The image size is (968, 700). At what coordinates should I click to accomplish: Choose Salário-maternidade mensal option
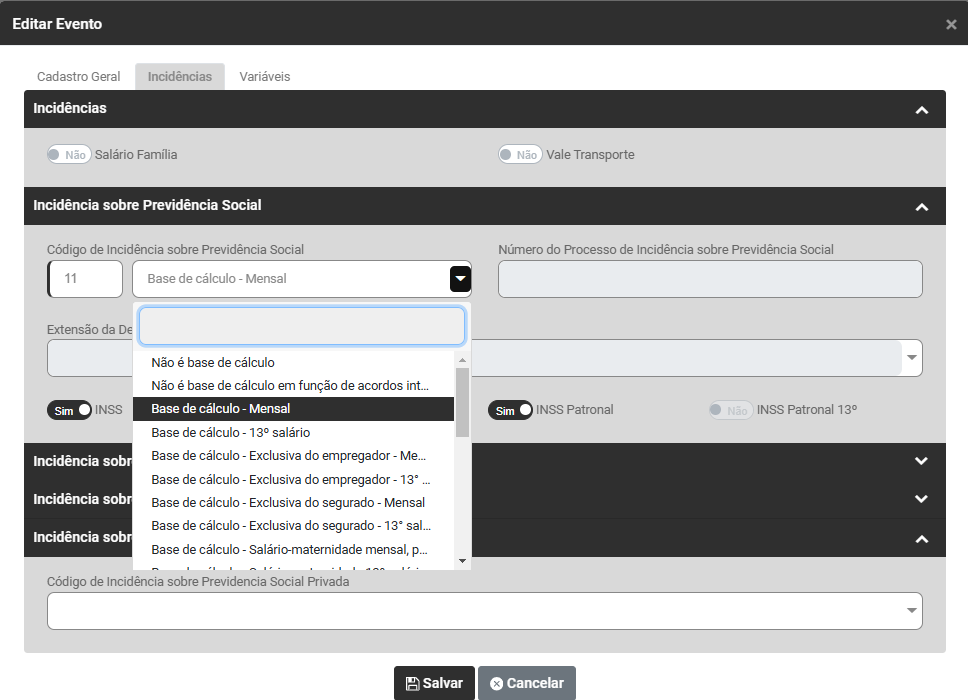click(x=293, y=549)
